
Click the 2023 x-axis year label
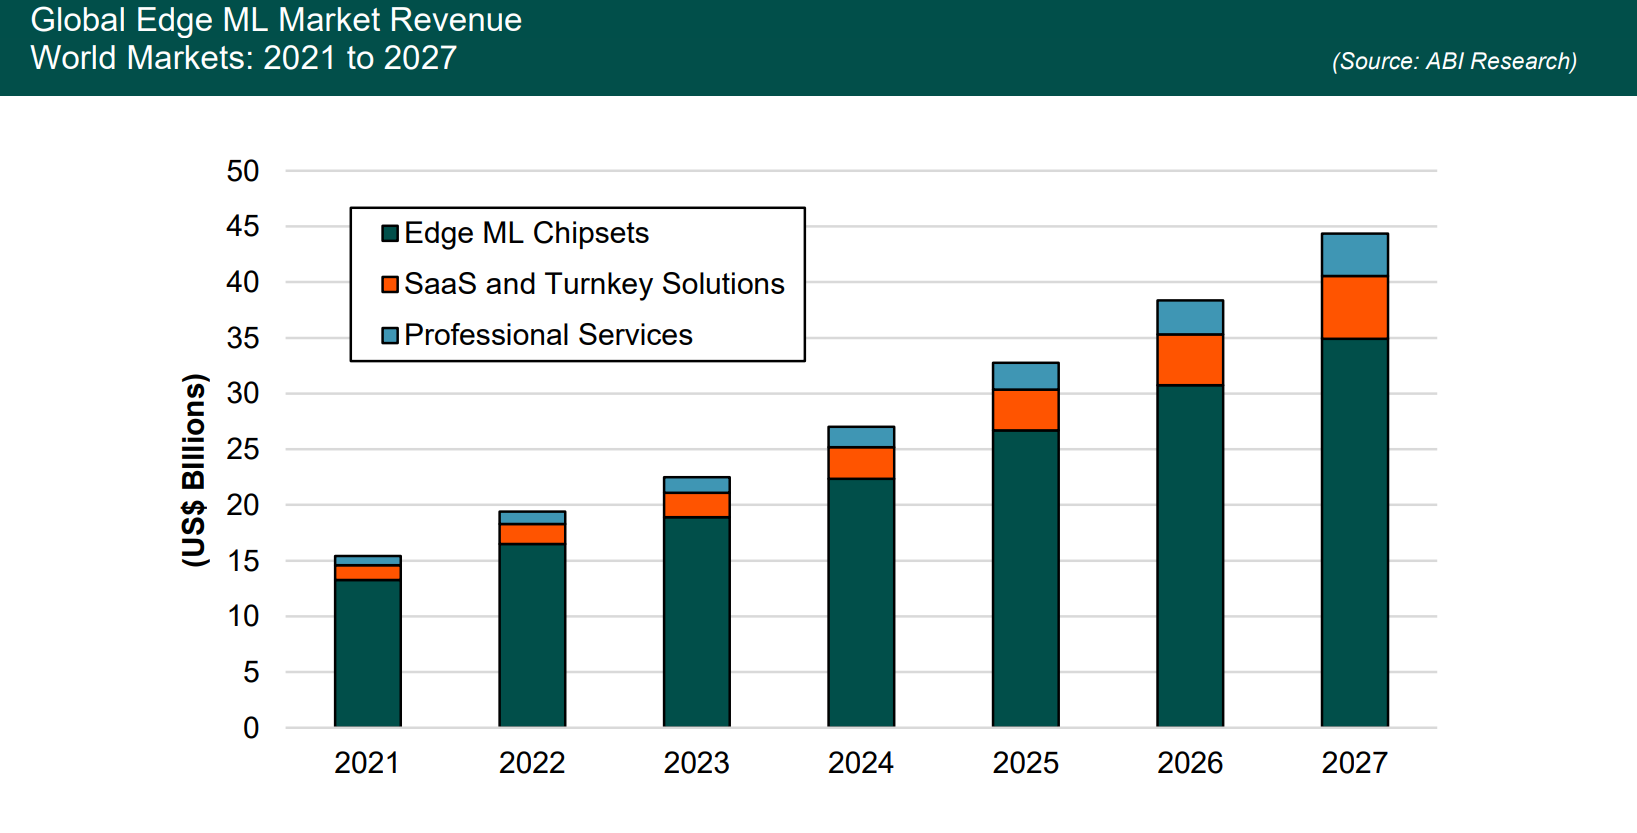point(696,763)
